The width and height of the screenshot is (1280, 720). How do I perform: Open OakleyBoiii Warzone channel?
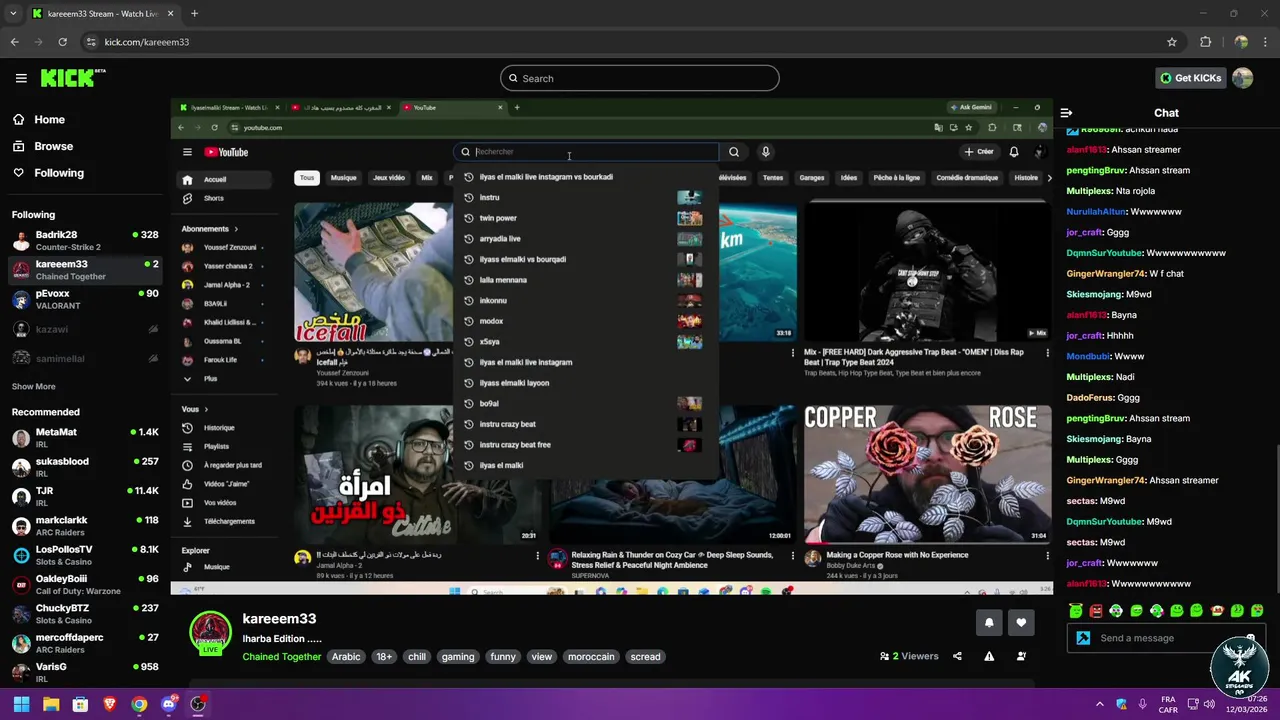click(x=85, y=584)
